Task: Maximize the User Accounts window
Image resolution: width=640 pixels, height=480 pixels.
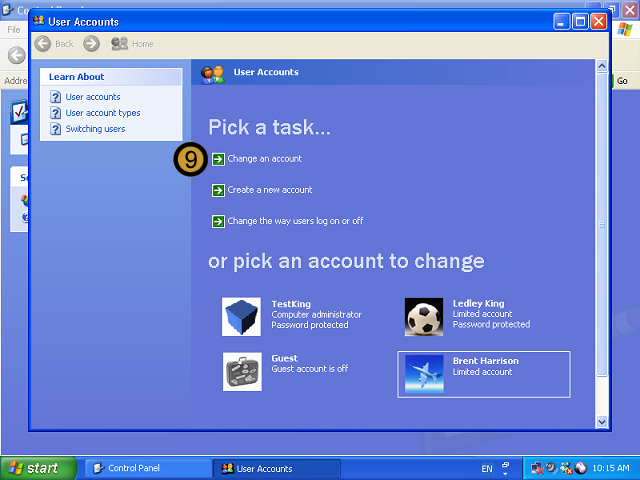Action: [x=580, y=22]
